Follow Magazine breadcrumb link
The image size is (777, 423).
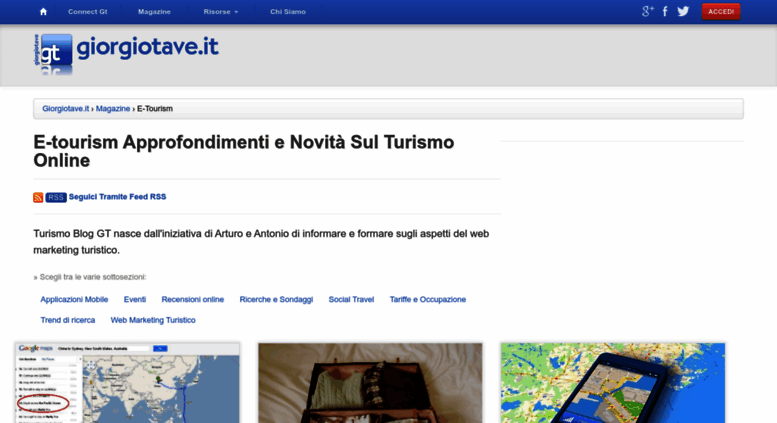click(113, 108)
